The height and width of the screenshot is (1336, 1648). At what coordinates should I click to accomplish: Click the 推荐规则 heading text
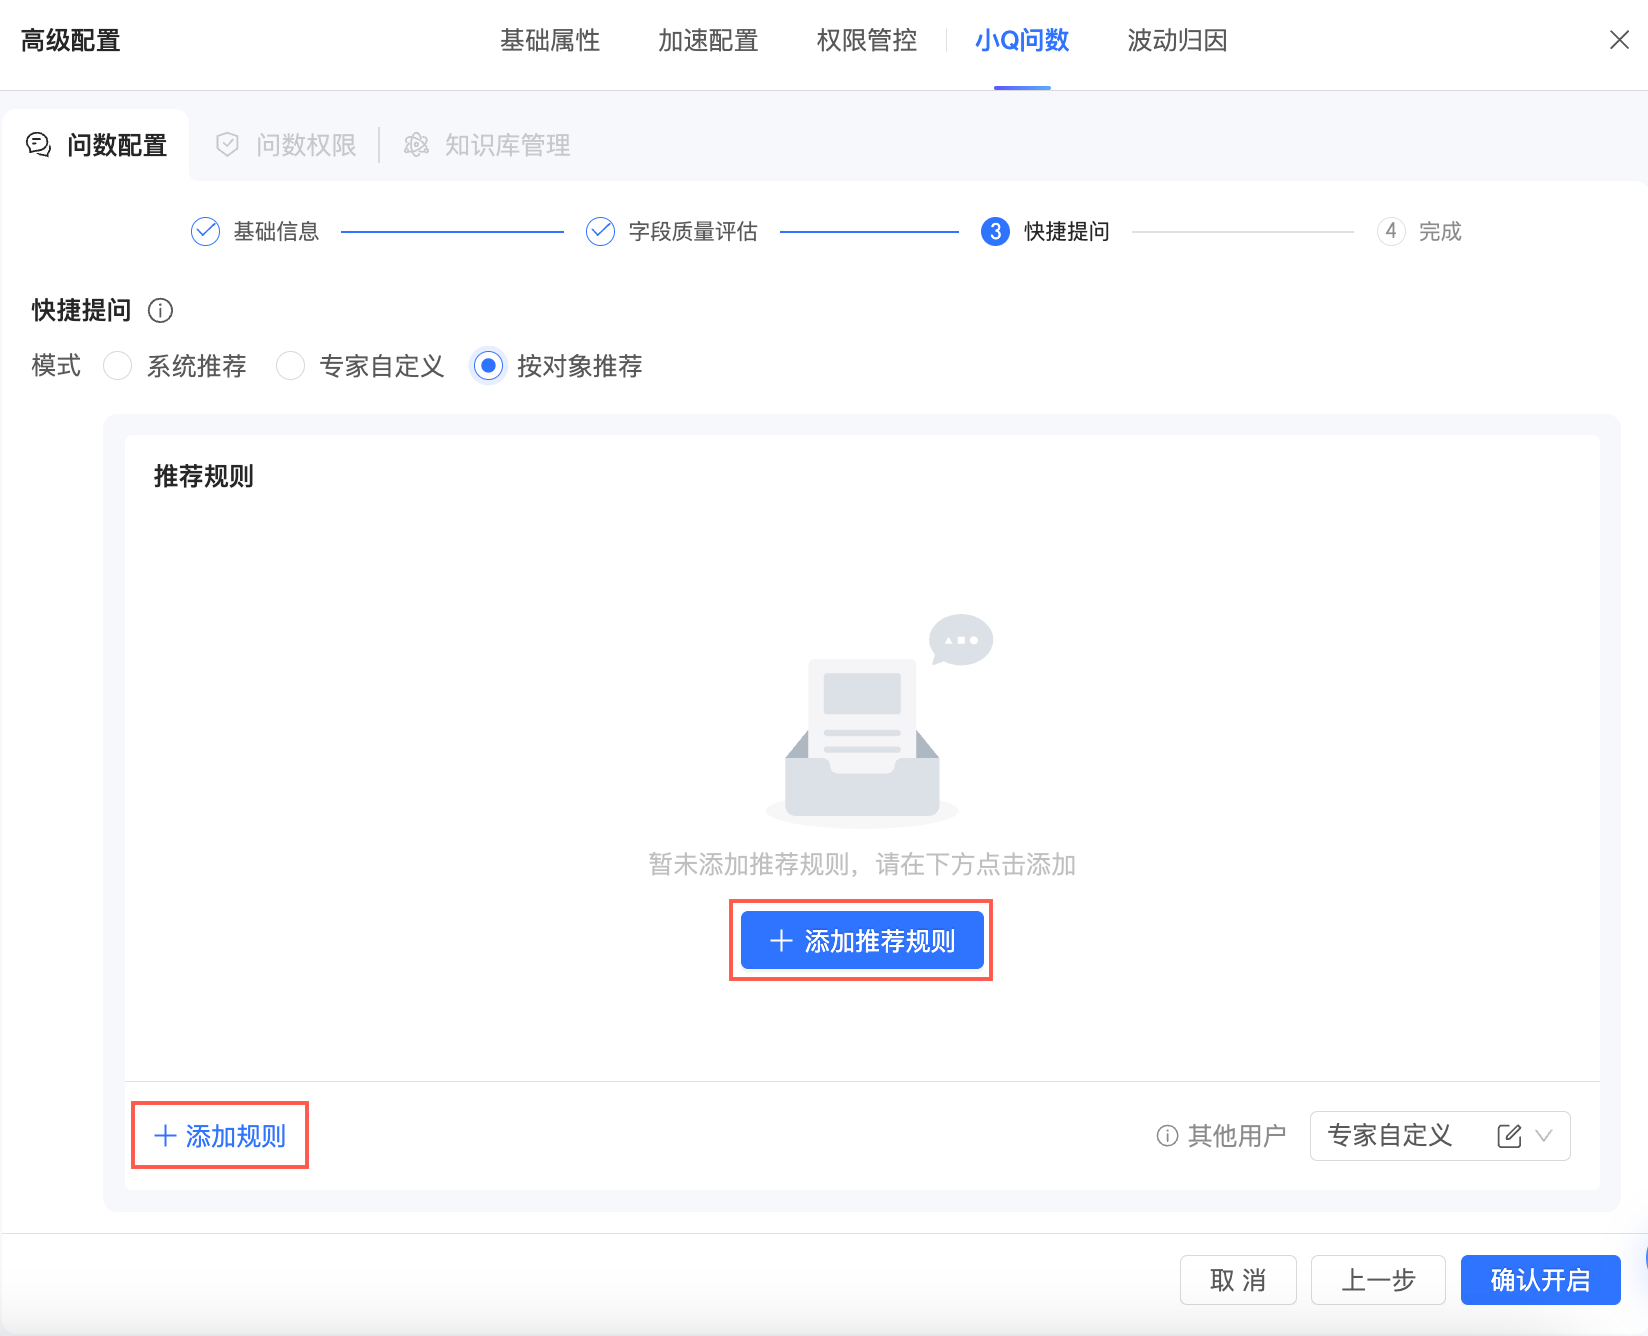point(204,476)
